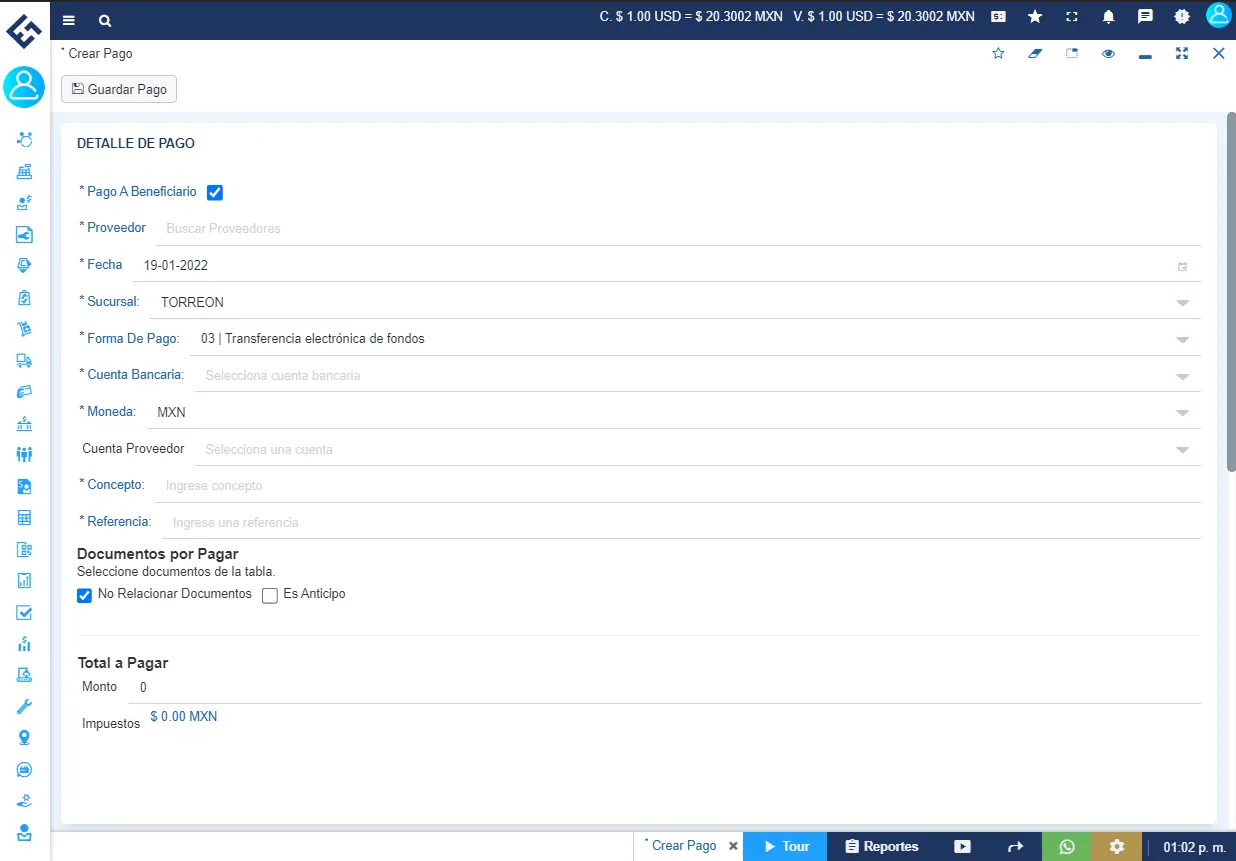Click the delivery truck icon in sidebar

25,360
